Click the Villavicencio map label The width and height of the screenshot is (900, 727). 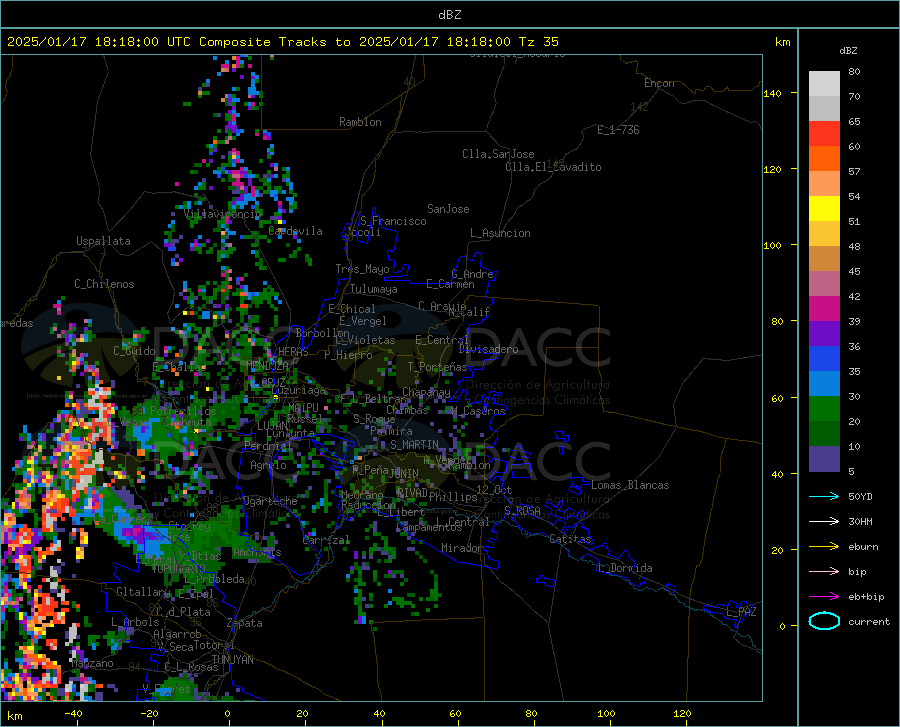(x=223, y=214)
